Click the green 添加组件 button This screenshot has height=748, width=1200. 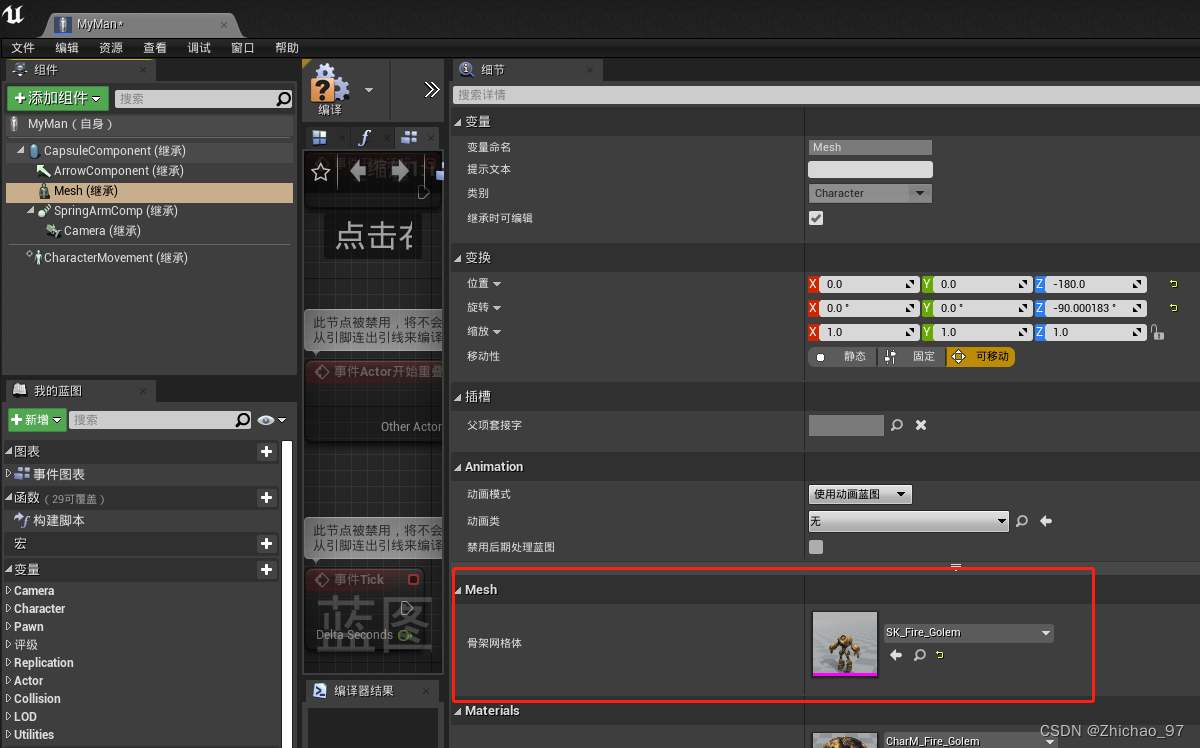point(57,98)
